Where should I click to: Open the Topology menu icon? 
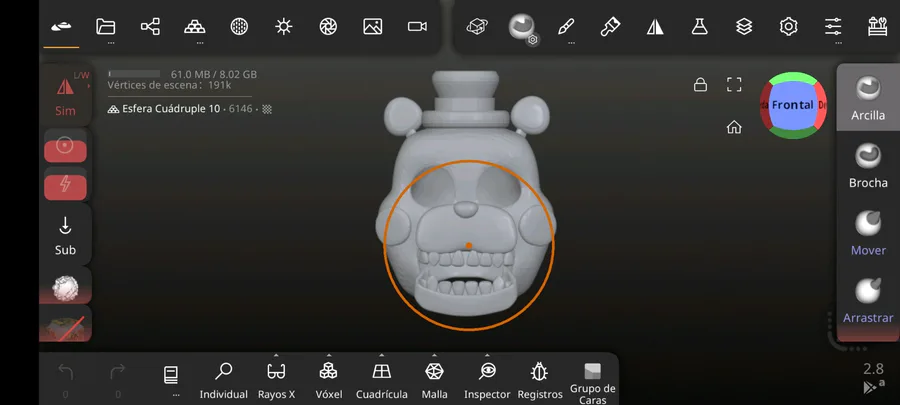click(x=195, y=27)
